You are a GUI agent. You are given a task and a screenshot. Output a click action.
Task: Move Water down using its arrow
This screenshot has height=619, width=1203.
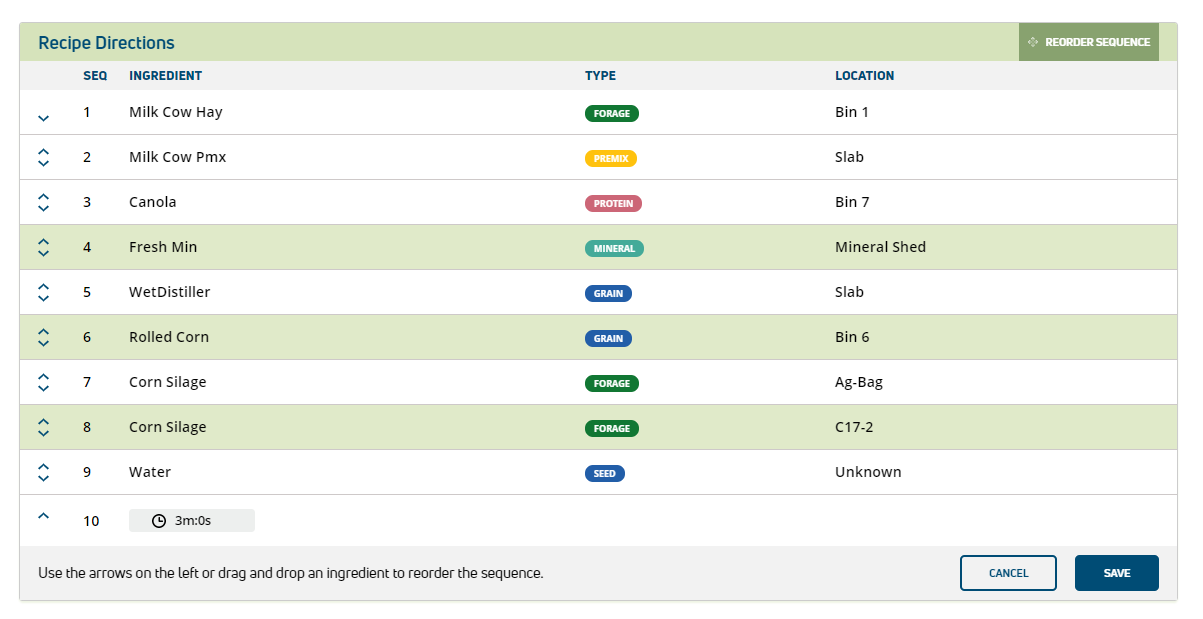(x=43, y=478)
